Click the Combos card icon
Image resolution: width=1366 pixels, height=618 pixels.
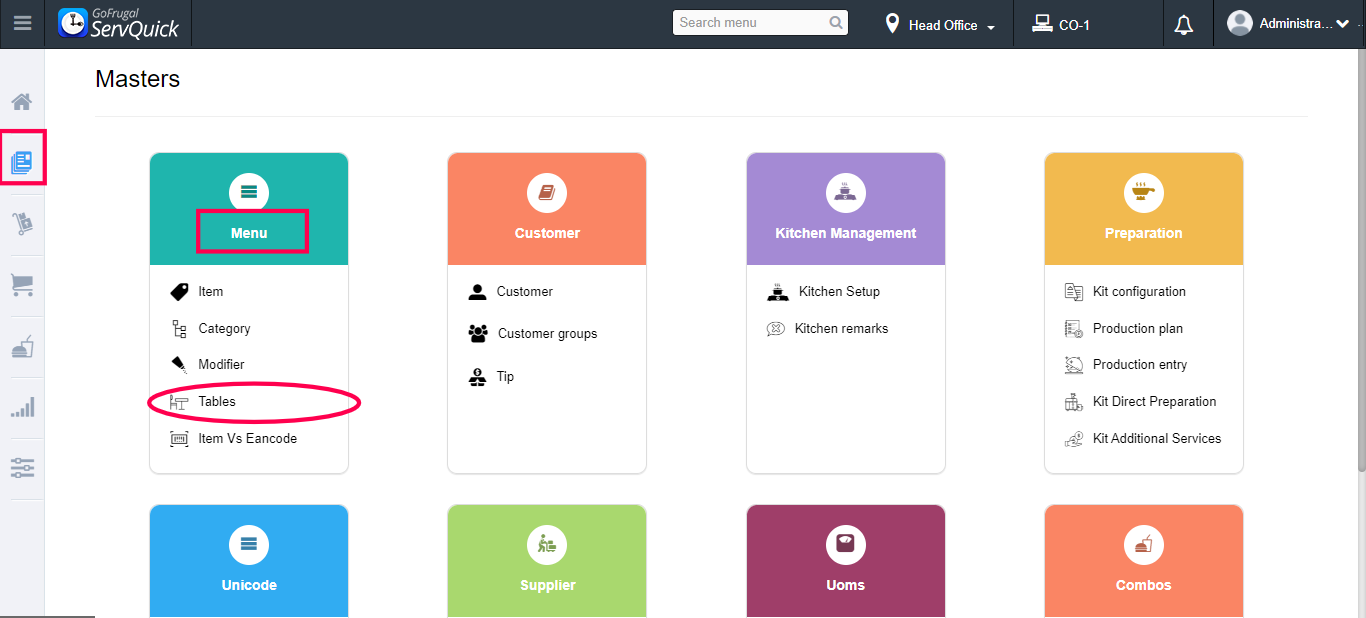[1144, 544]
